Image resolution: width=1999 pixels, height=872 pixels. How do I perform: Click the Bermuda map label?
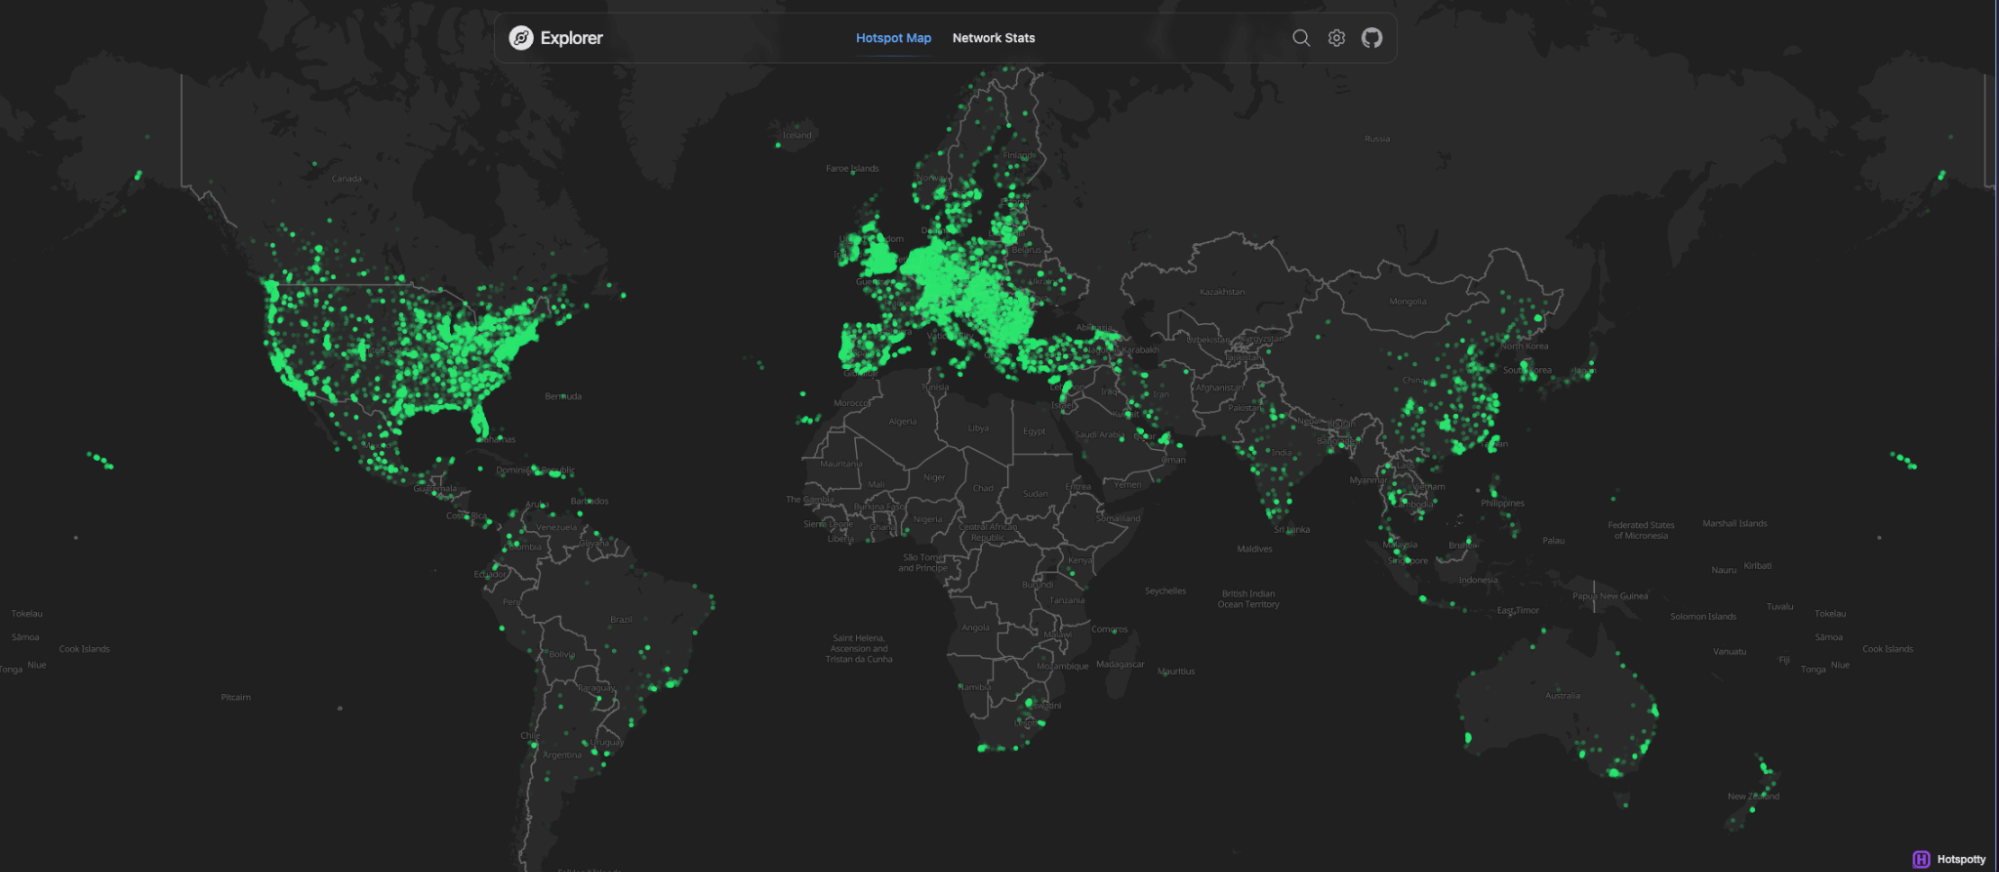tap(563, 396)
